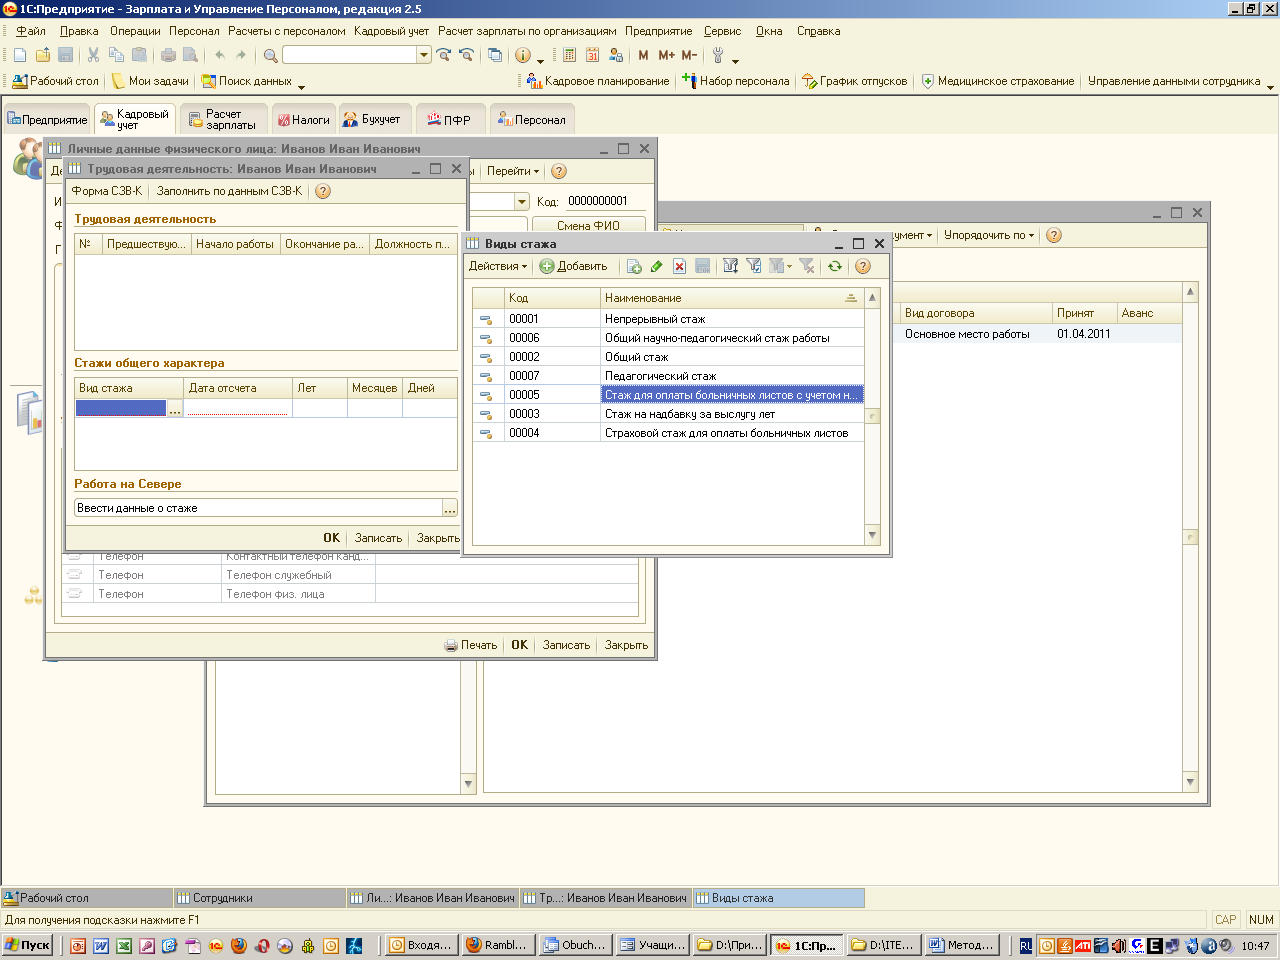Select the Педагогический стаж row

tap(668, 376)
